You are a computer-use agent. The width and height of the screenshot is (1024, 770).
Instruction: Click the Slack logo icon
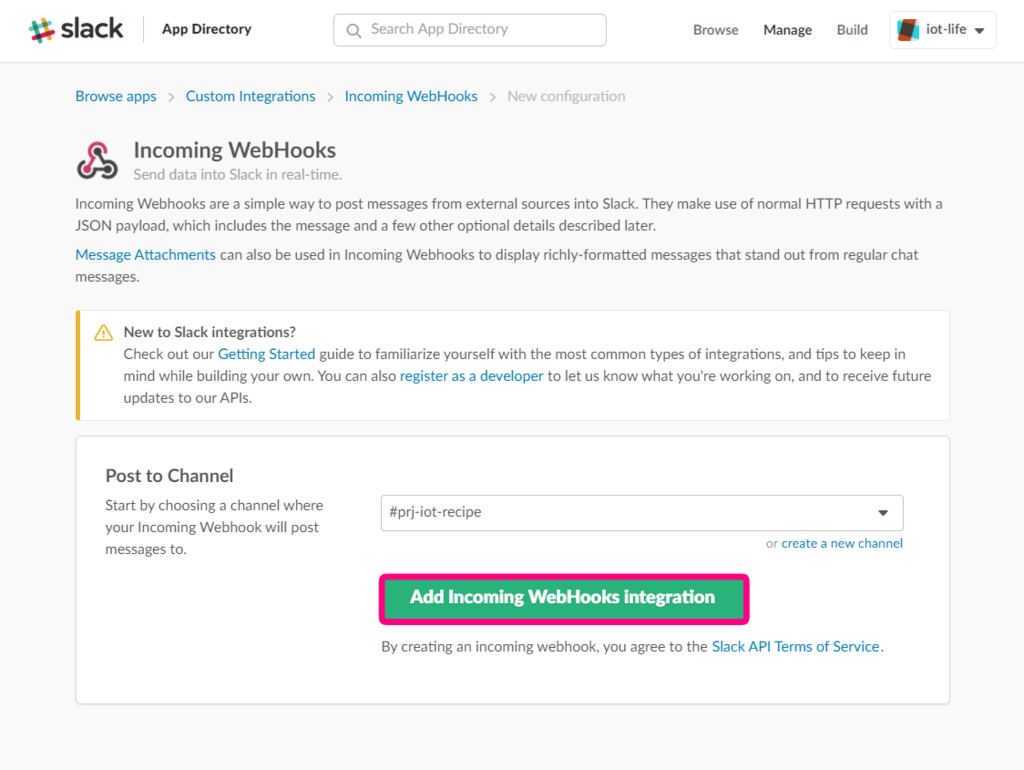[41, 30]
